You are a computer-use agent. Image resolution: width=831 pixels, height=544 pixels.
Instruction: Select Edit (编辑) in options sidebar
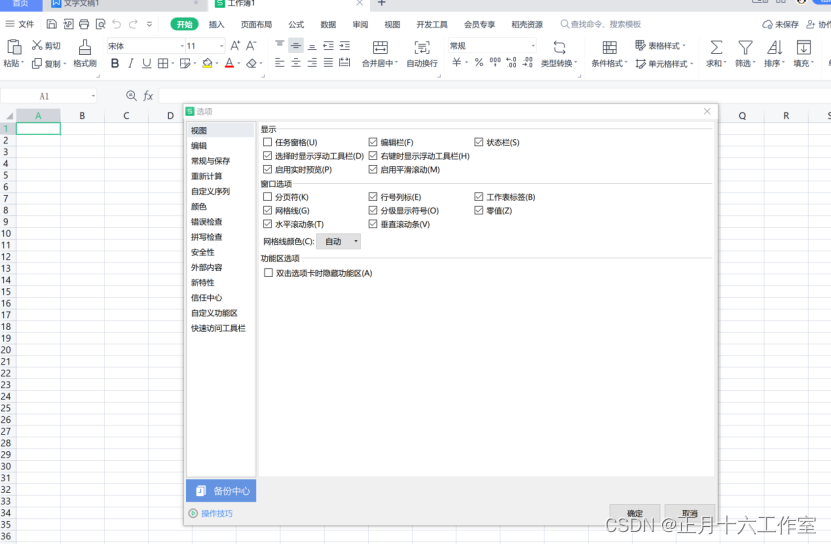220,146
